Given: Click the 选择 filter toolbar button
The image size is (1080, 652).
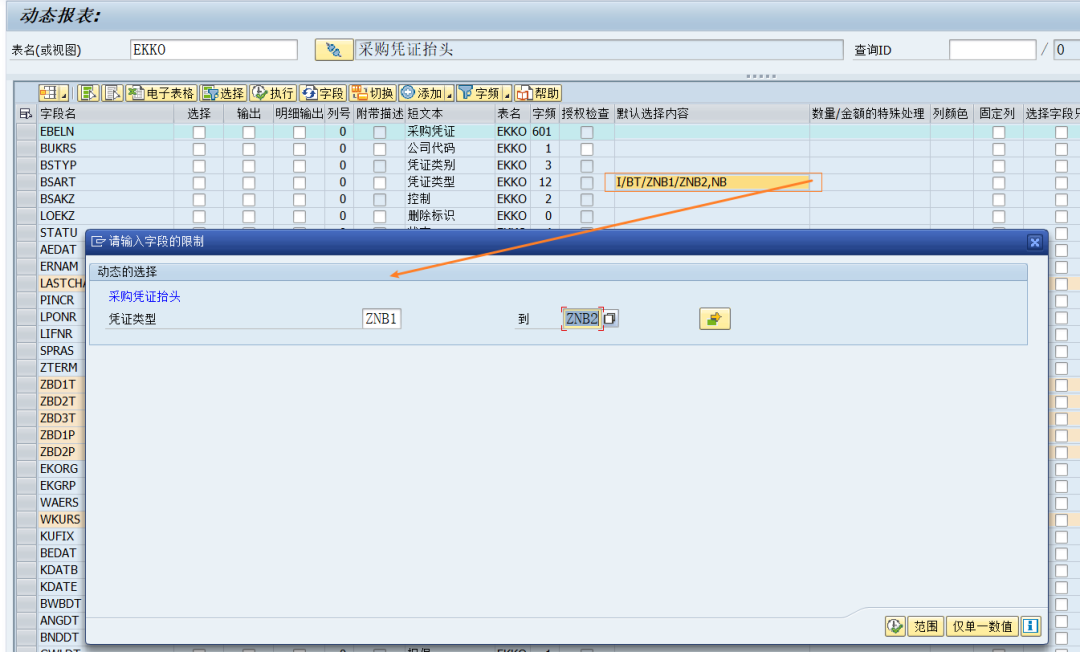Looking at the screenshot, I should (223, 93).
